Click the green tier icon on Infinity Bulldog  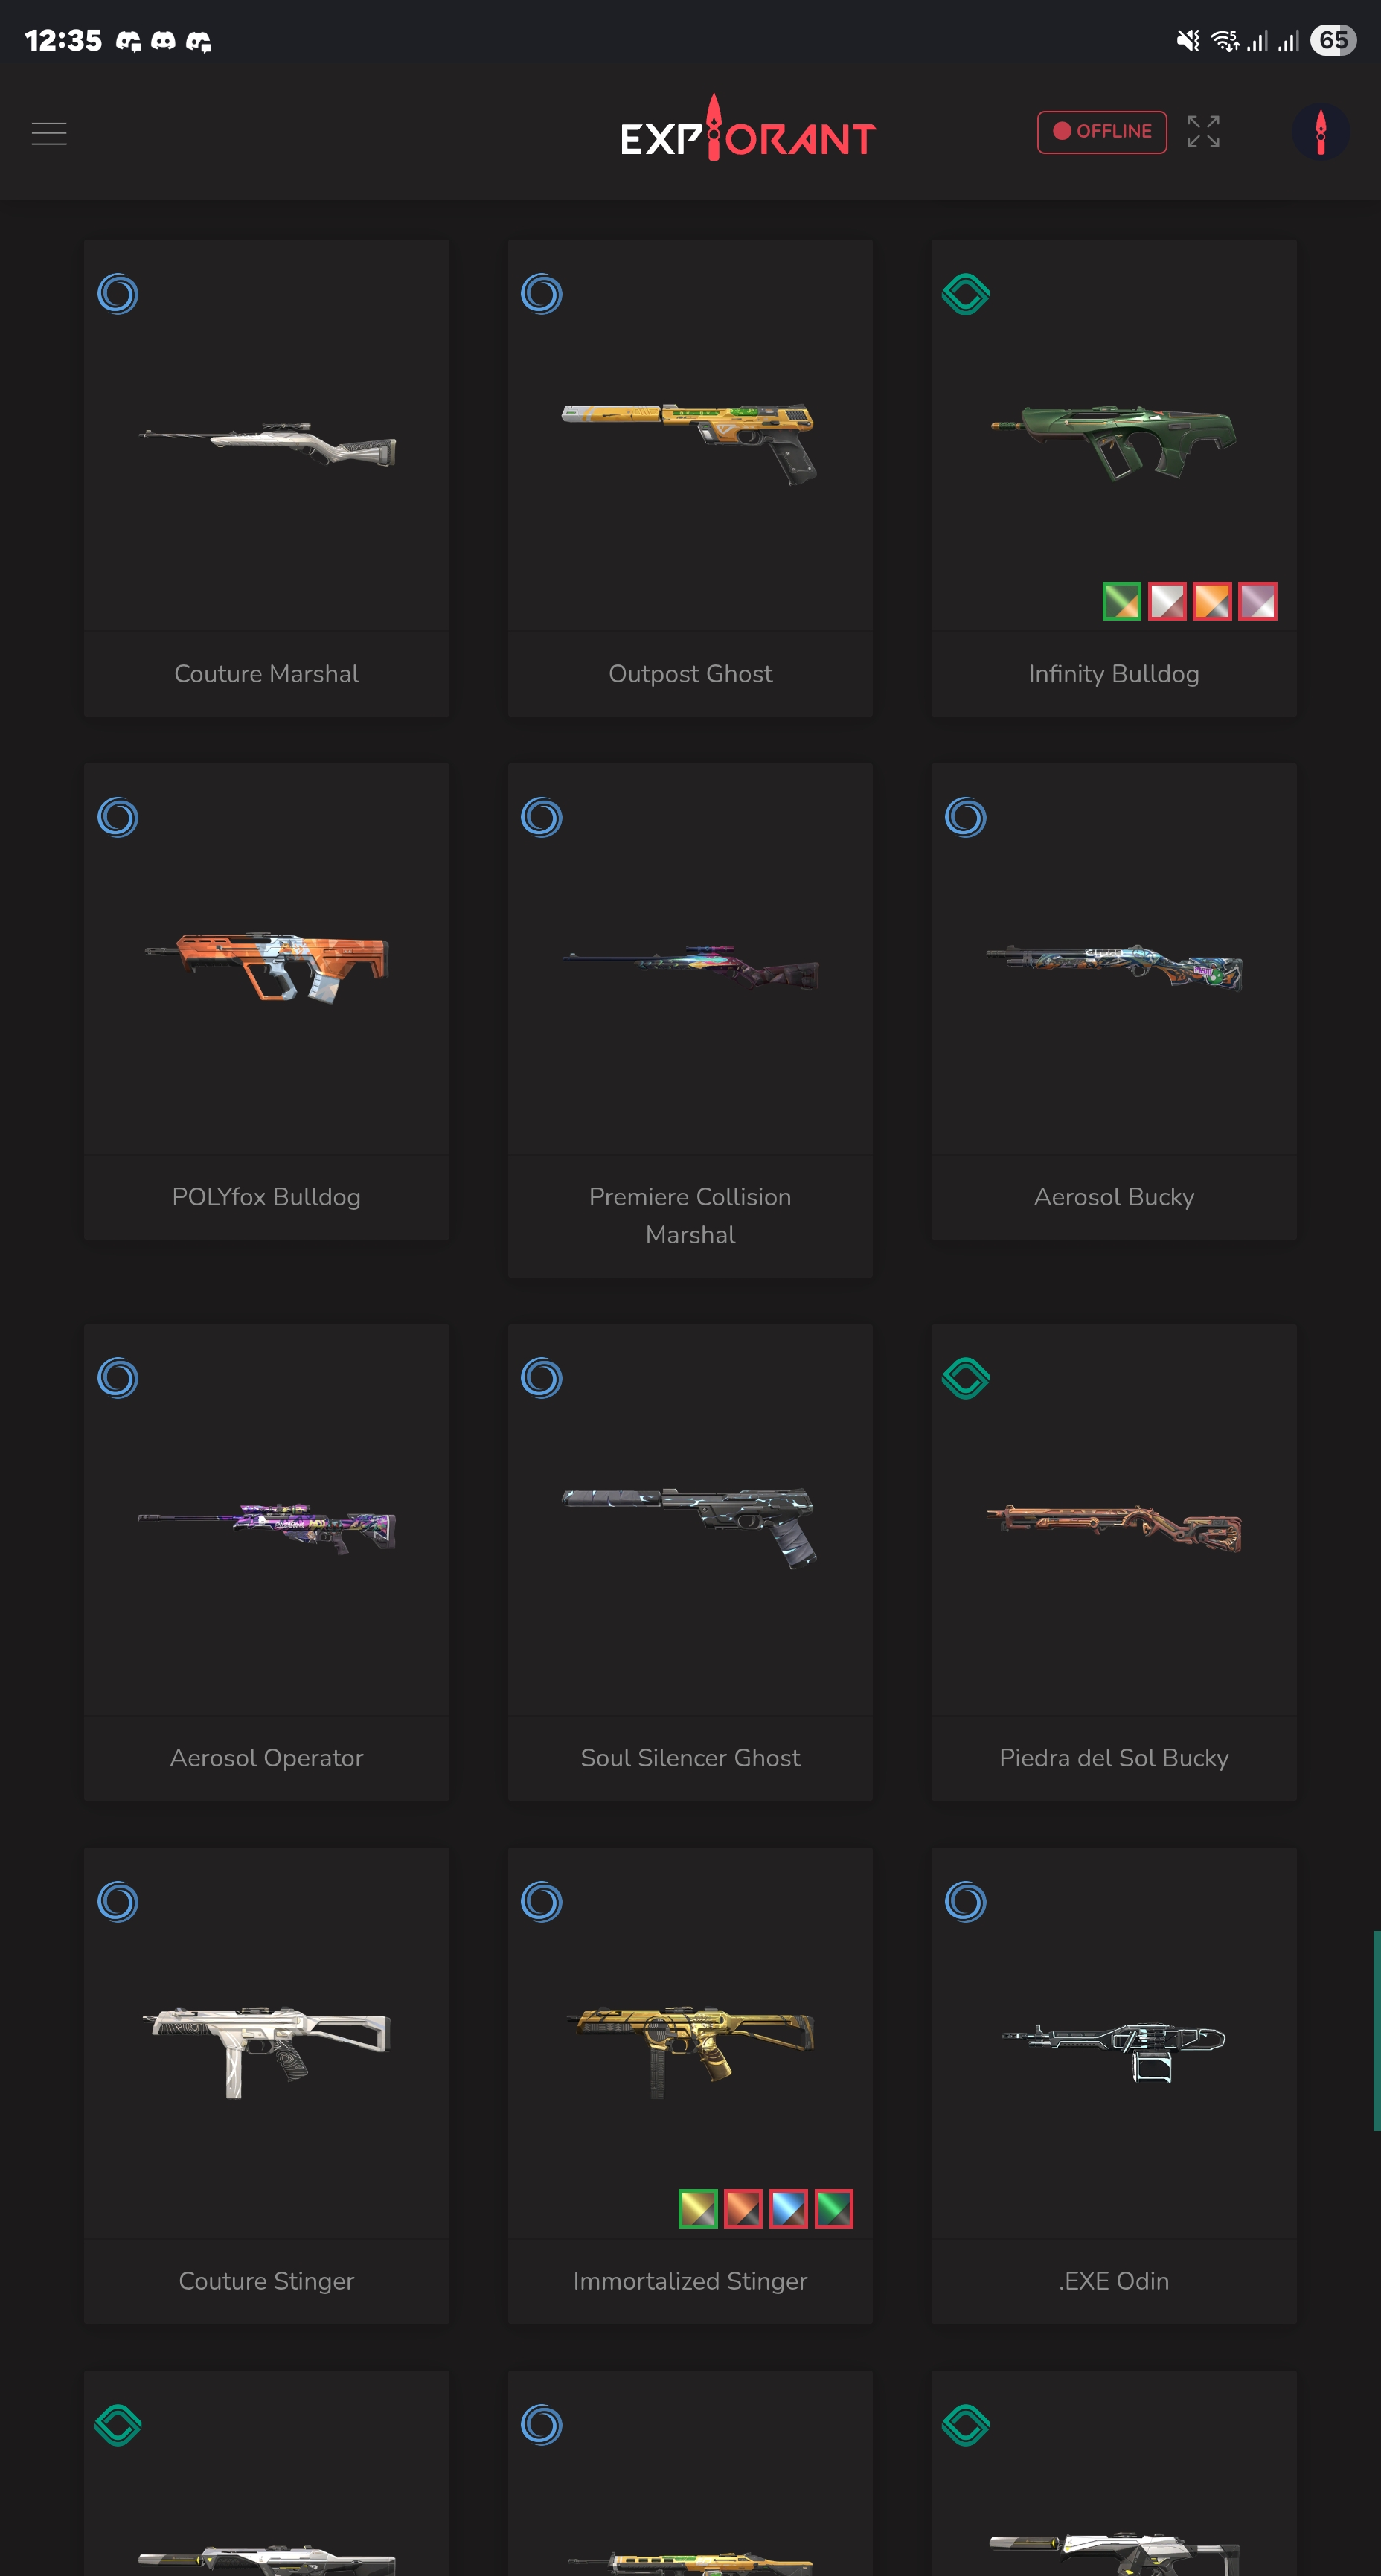tap(966, 294)
